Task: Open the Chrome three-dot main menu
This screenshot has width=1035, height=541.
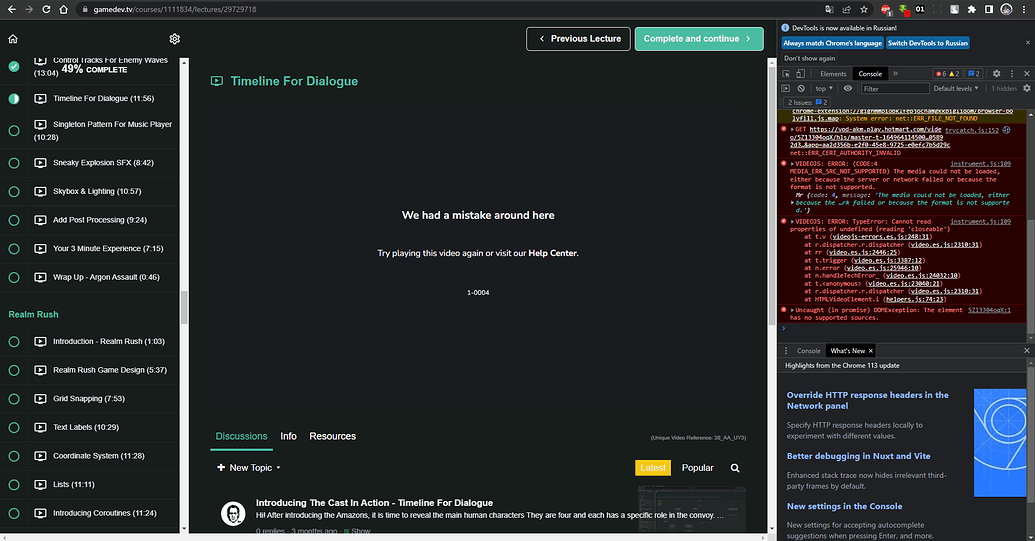Action: coord(1026,9)
